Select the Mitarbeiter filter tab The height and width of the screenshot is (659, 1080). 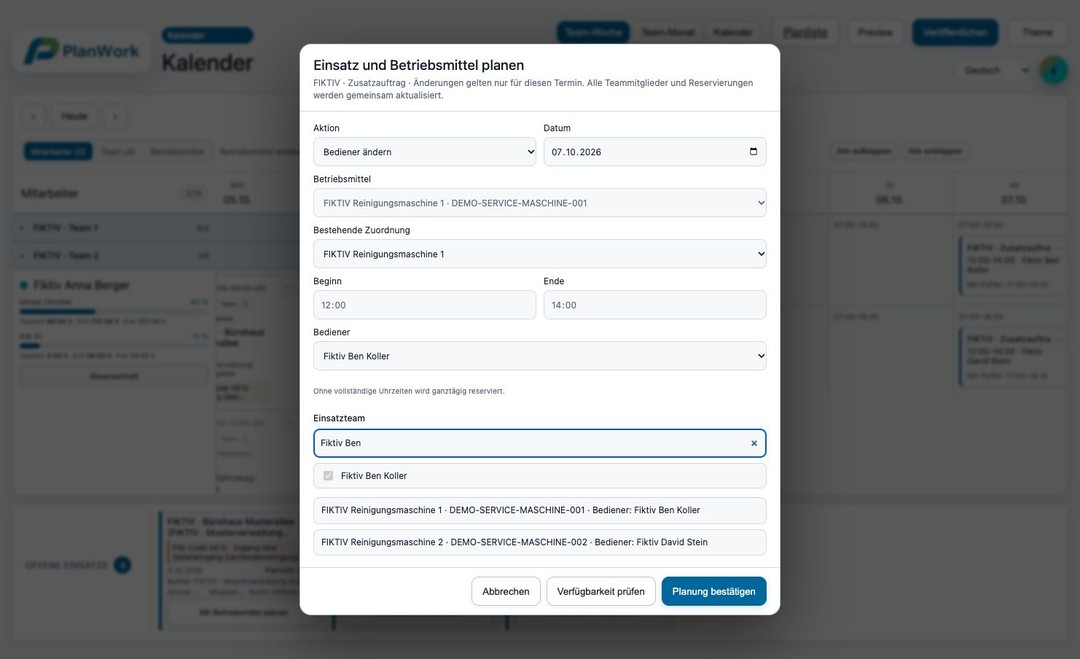click(x=58, y=151)
